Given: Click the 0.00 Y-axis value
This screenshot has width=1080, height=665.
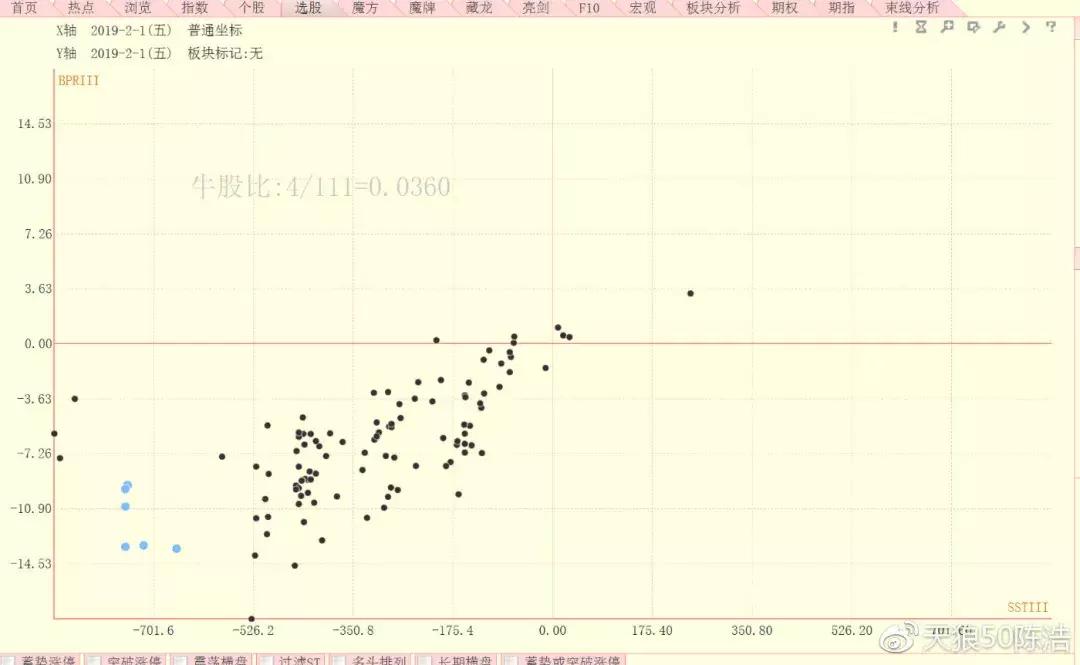Looking at the screenshot, I should [x=38, y=344].
